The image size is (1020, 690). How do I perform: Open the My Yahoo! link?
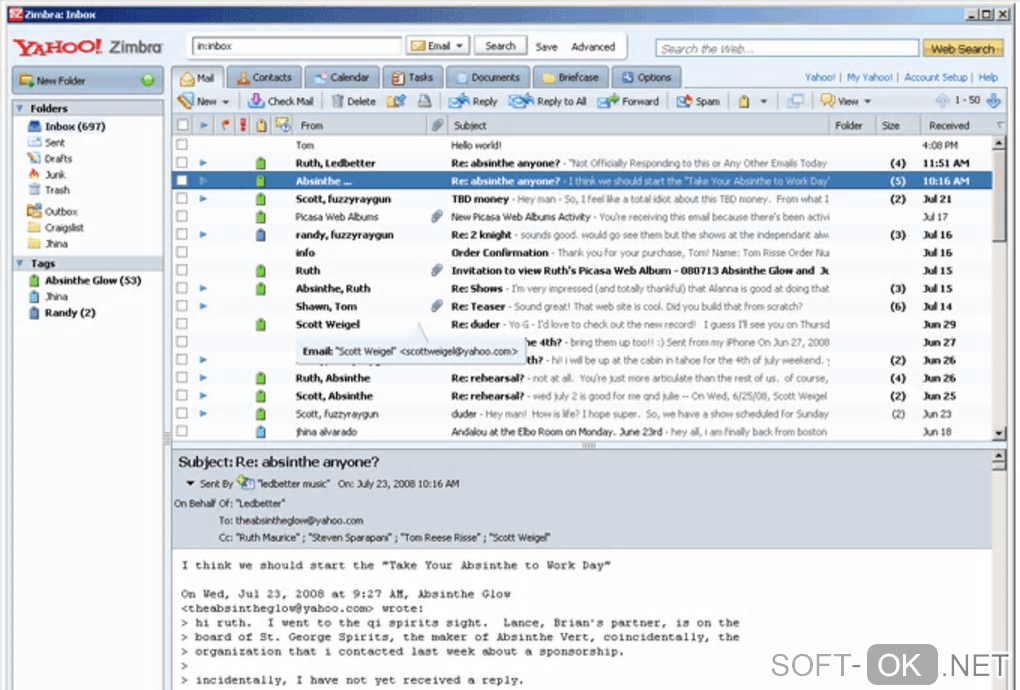coord(869,77)
